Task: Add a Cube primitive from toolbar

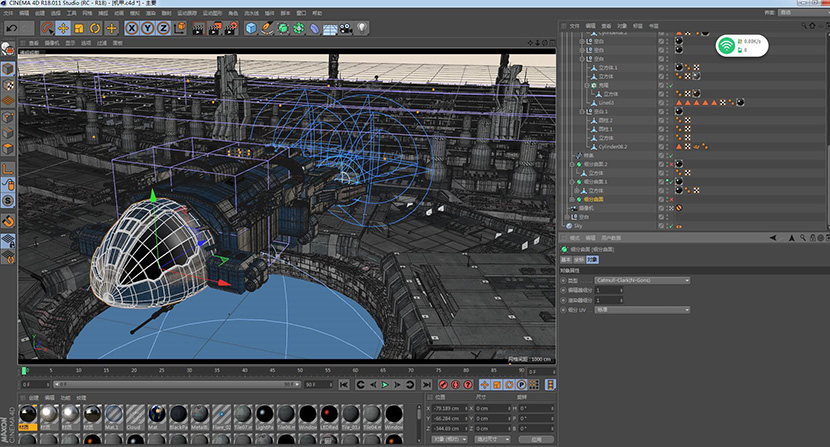Action: [x=251, y=28]
